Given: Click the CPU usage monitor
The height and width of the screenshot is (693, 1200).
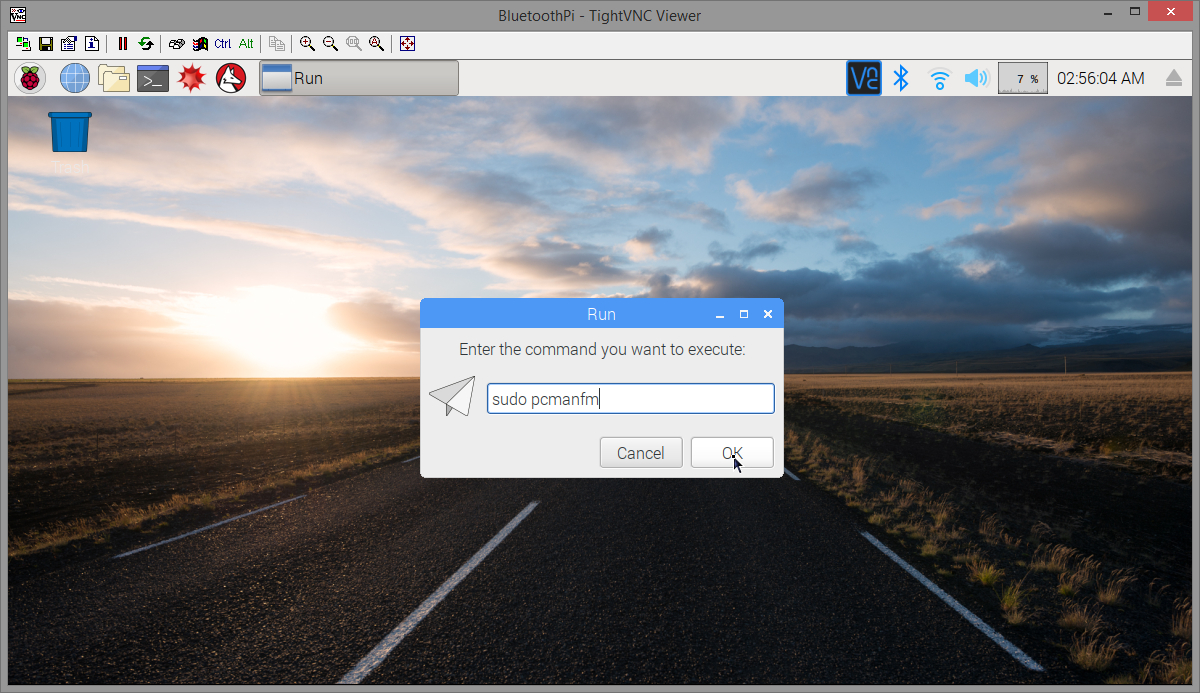Looking at the screenshot, I should point(1023,78).
